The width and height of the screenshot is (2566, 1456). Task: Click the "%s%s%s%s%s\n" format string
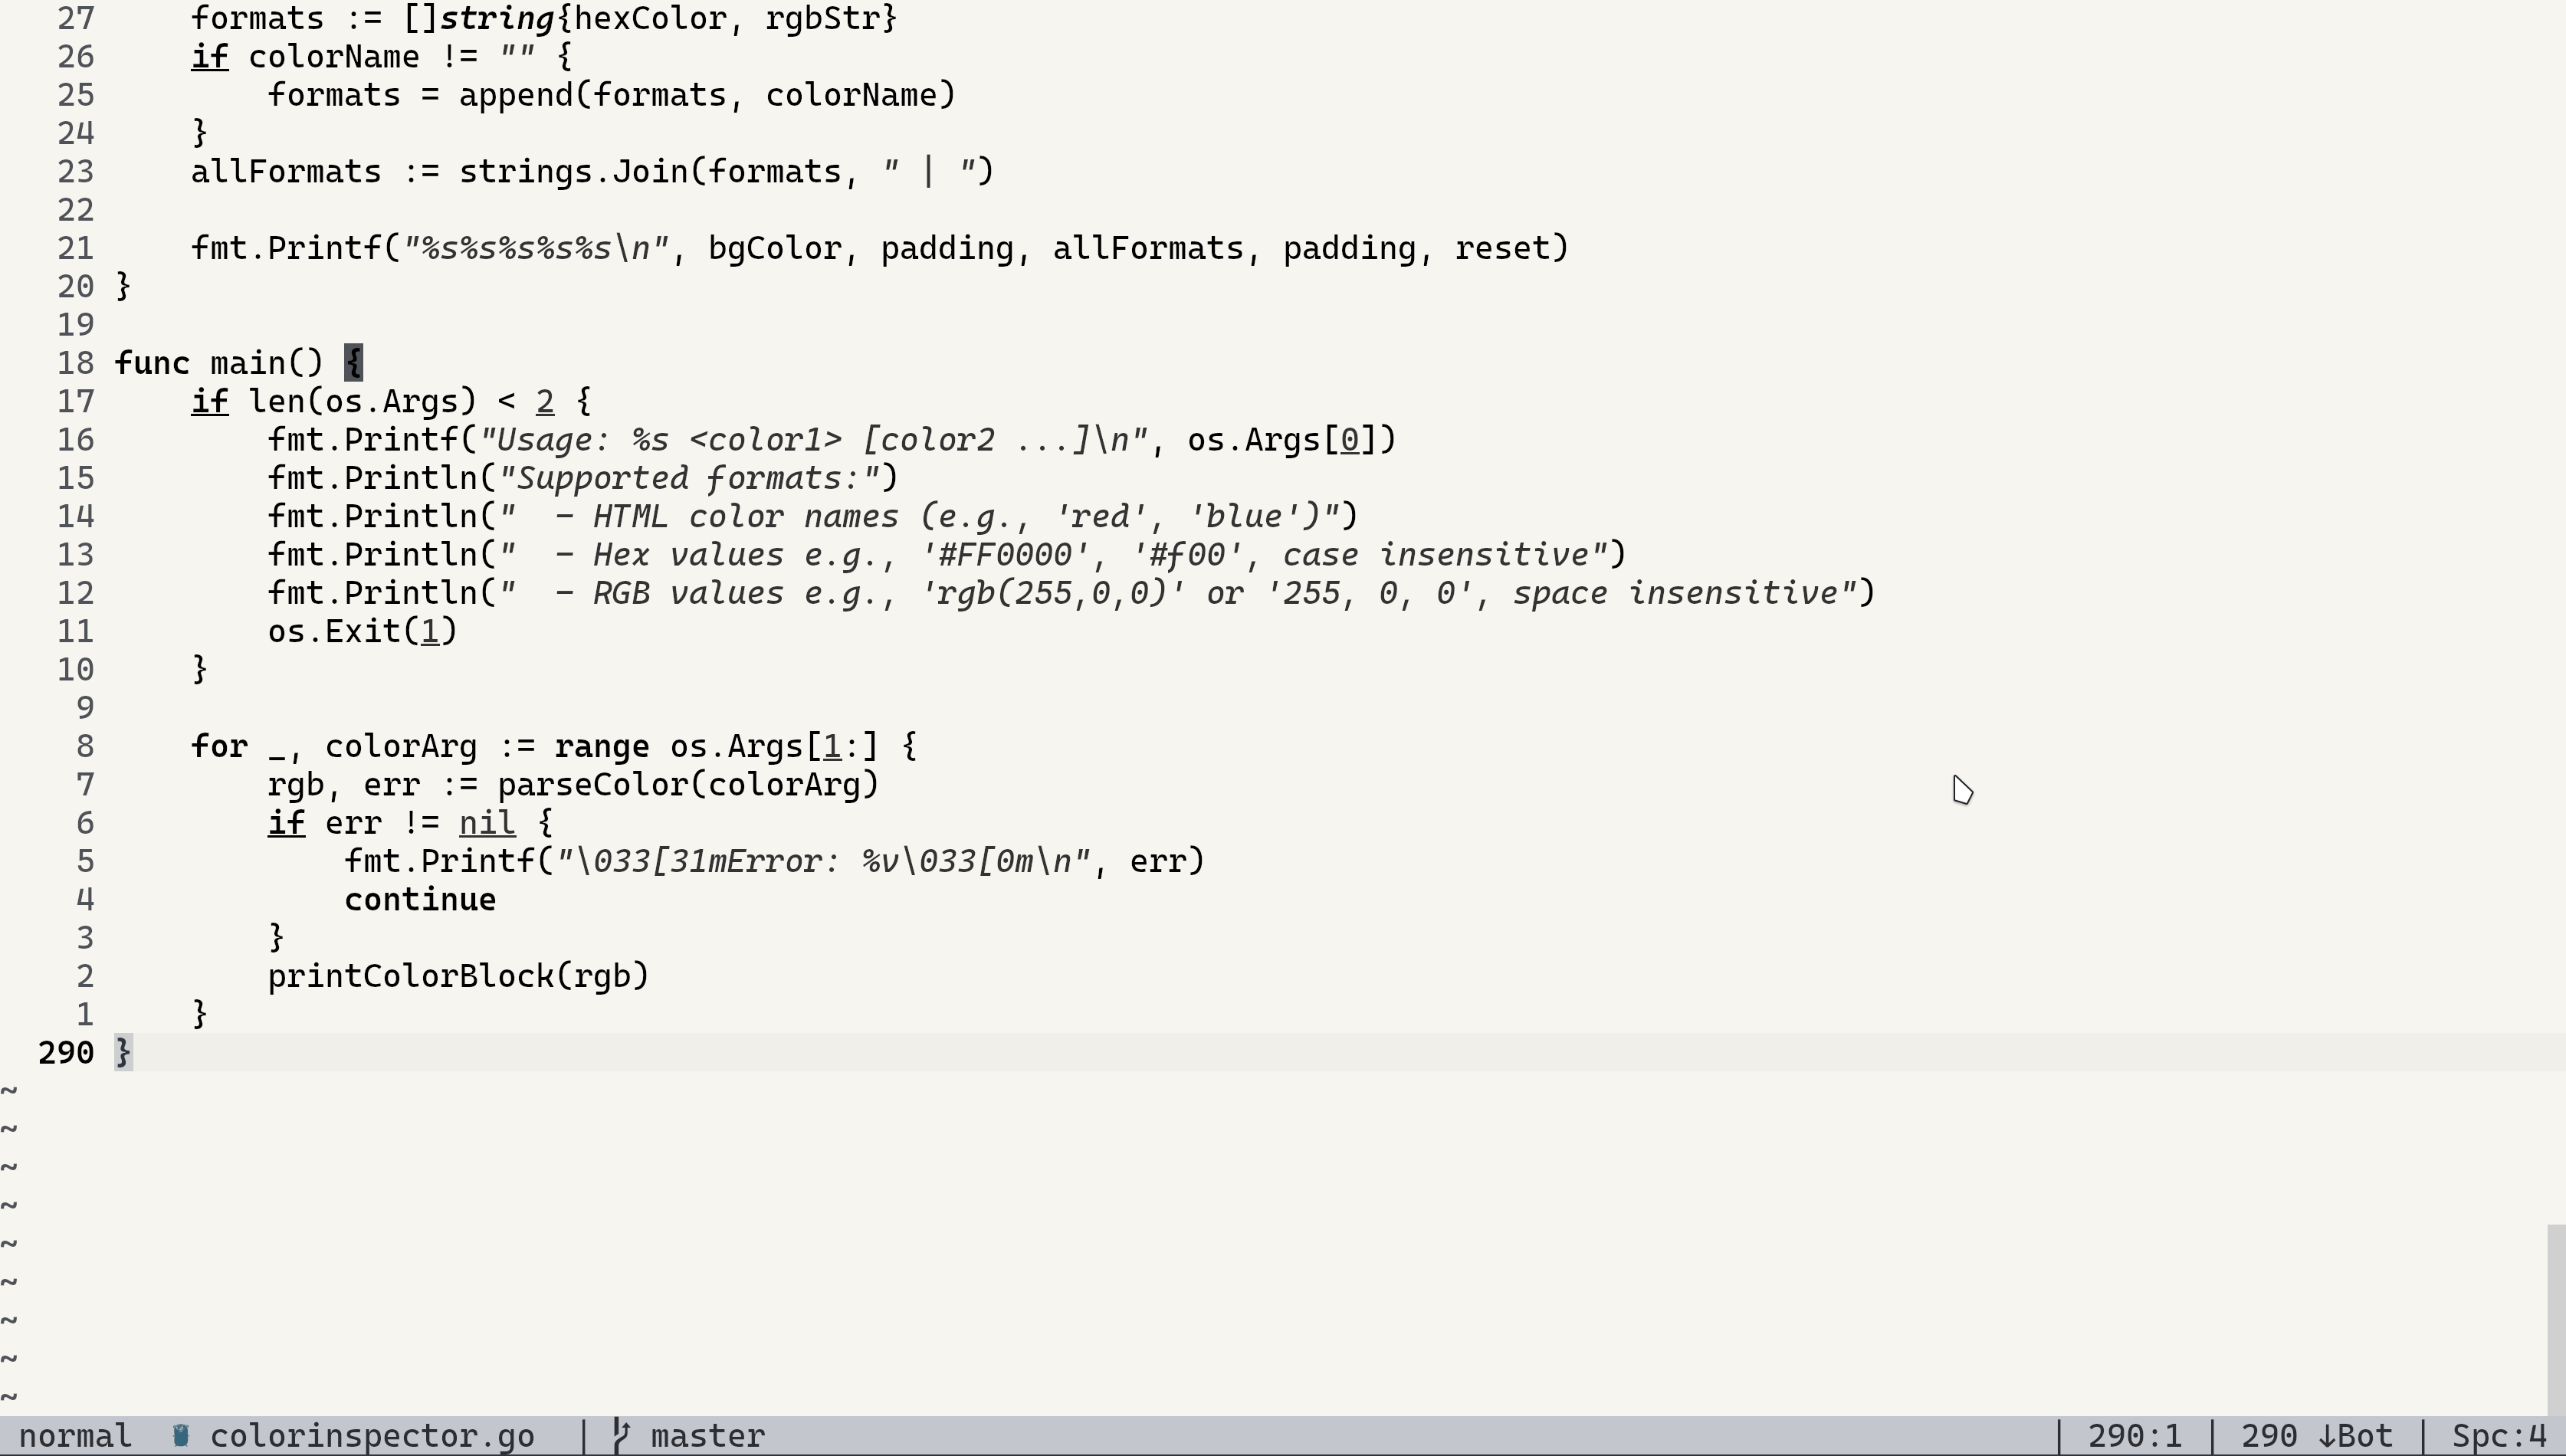tap(535, 248)
